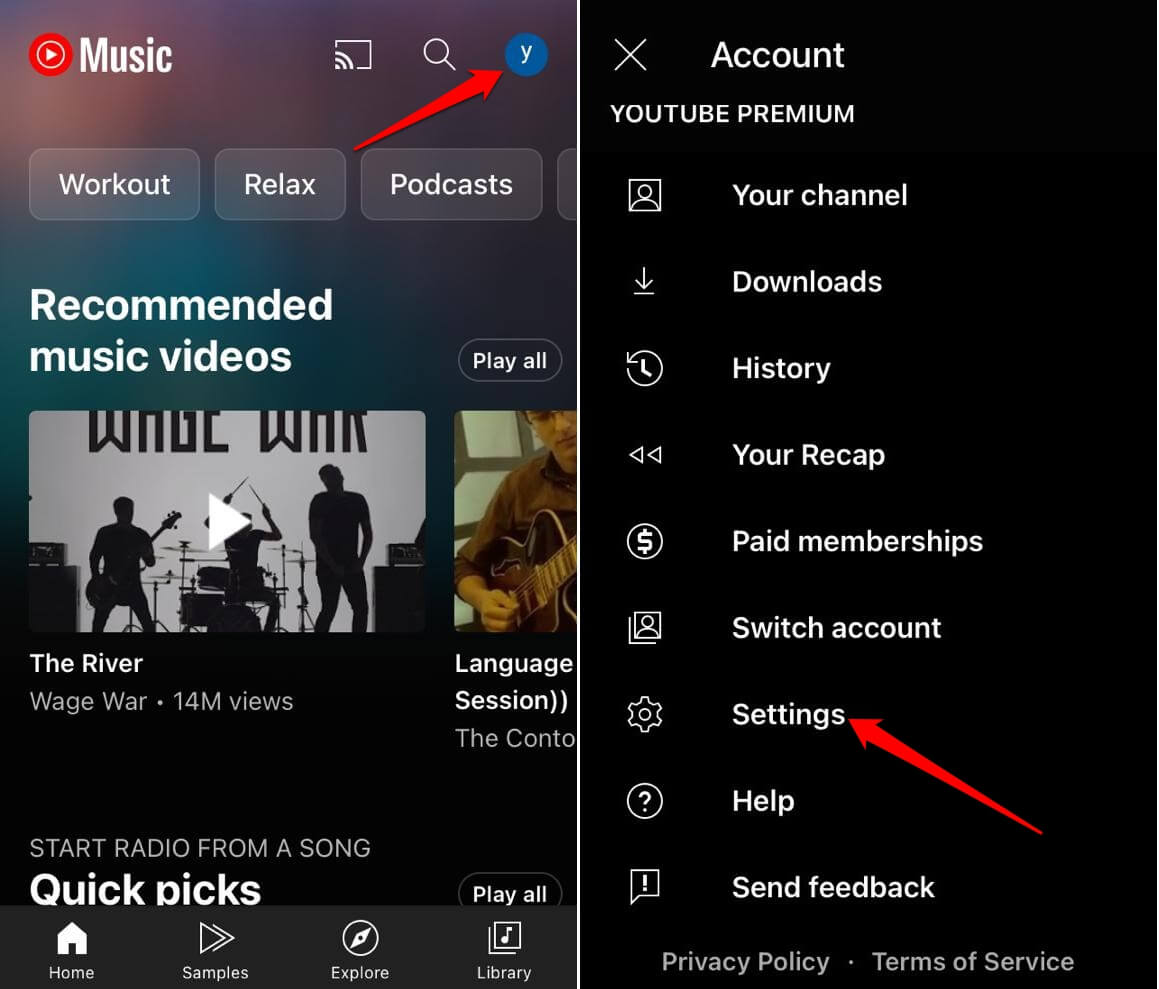Screen dimensions: 1159x989
Task: Click the Switch account icon
Action: coord(645,628)
